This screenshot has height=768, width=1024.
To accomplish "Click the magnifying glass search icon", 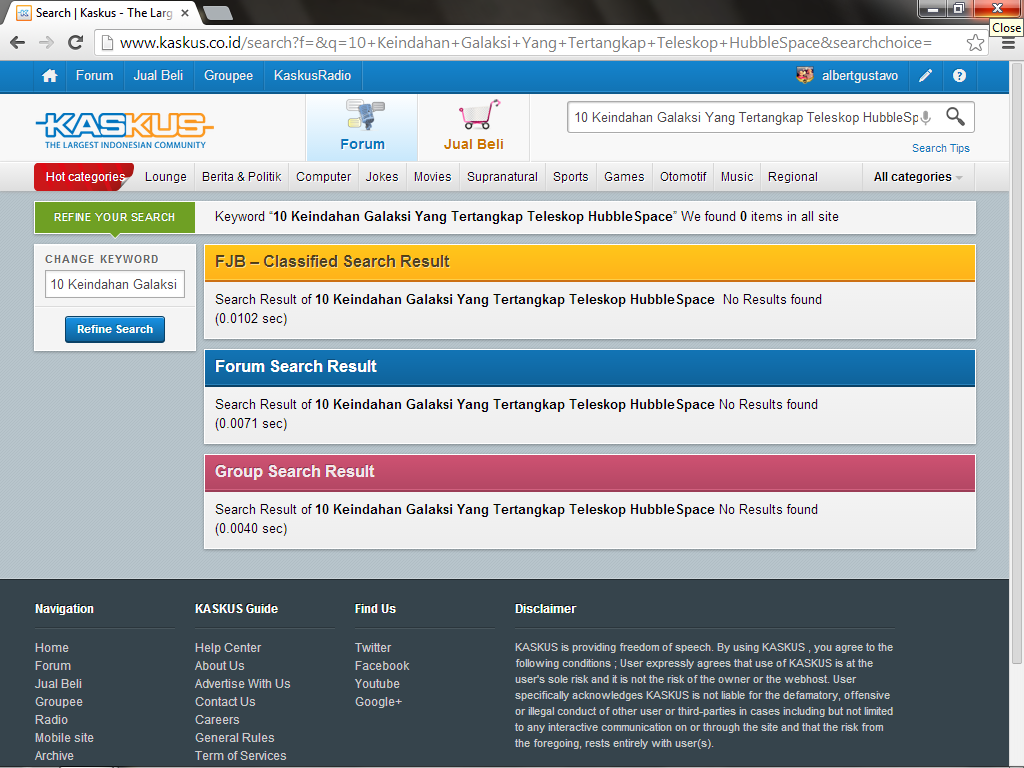I will click(955, 117).
